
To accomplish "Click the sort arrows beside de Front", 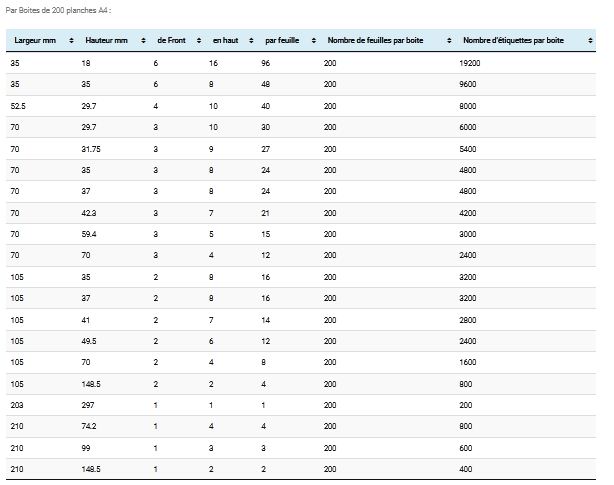I will pyautogui.click(x=198, y=40).
